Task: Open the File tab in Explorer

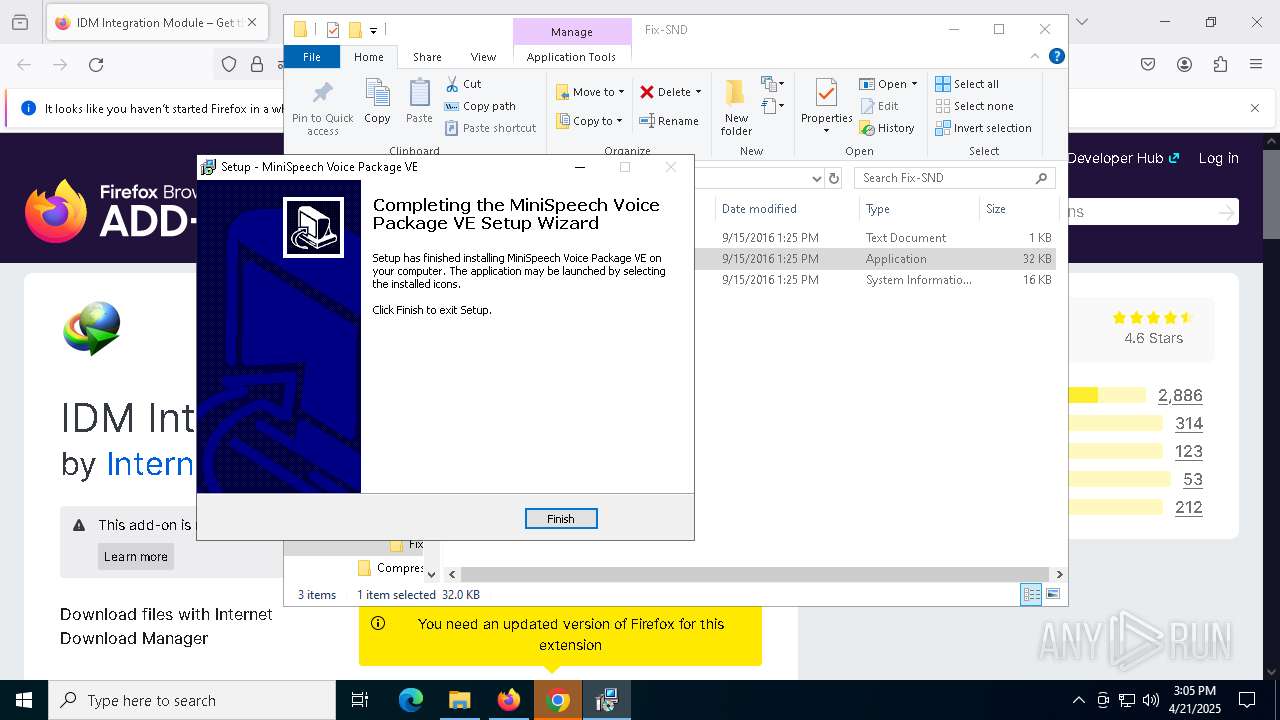Action: coord(312,57)
